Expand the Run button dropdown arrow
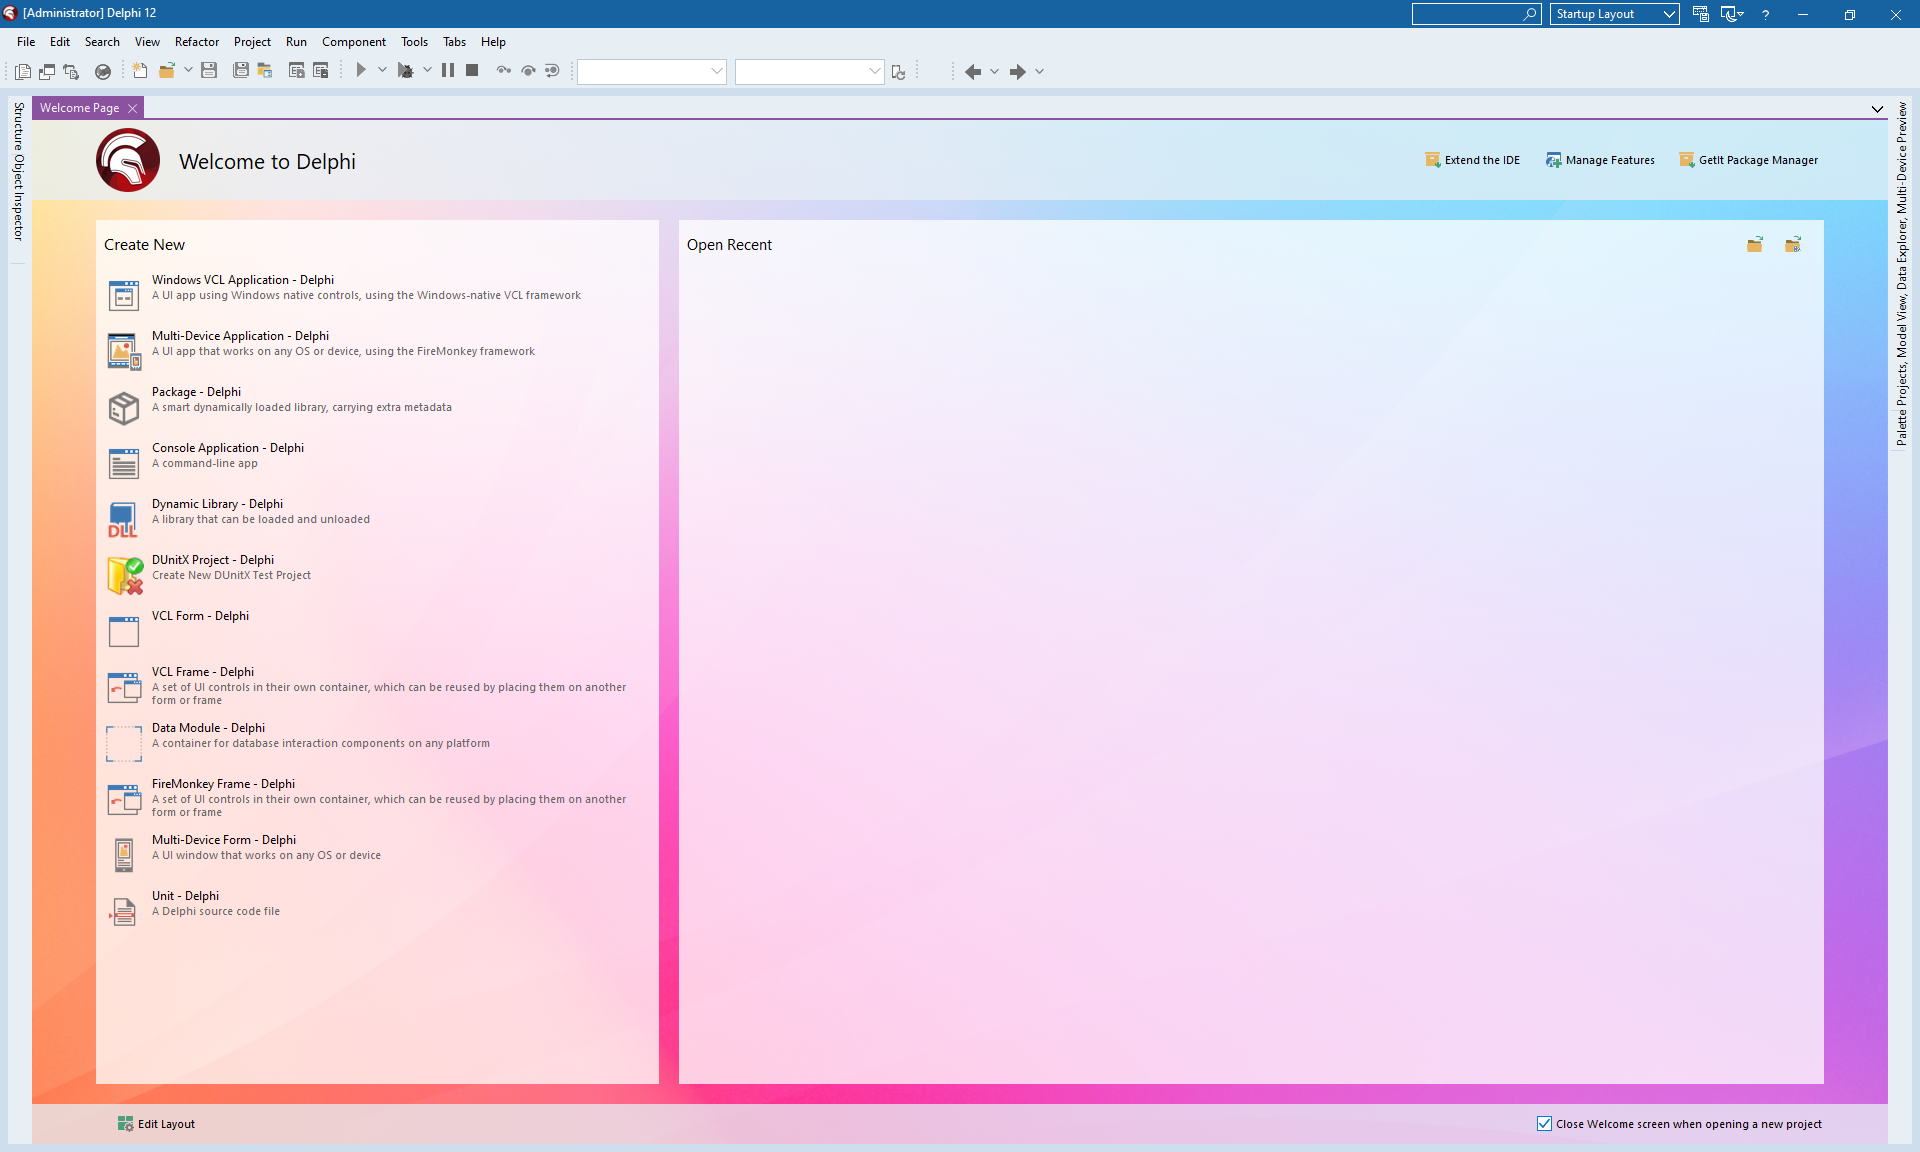 coord(382,71)
